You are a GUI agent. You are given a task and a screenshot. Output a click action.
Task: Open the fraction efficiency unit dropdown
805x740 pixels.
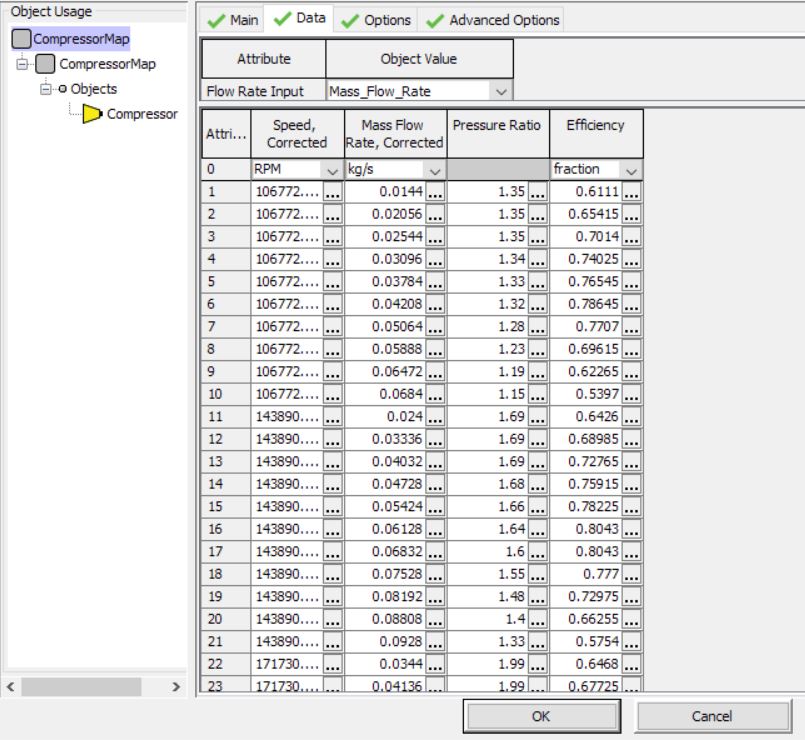click(x=631, y=170)
